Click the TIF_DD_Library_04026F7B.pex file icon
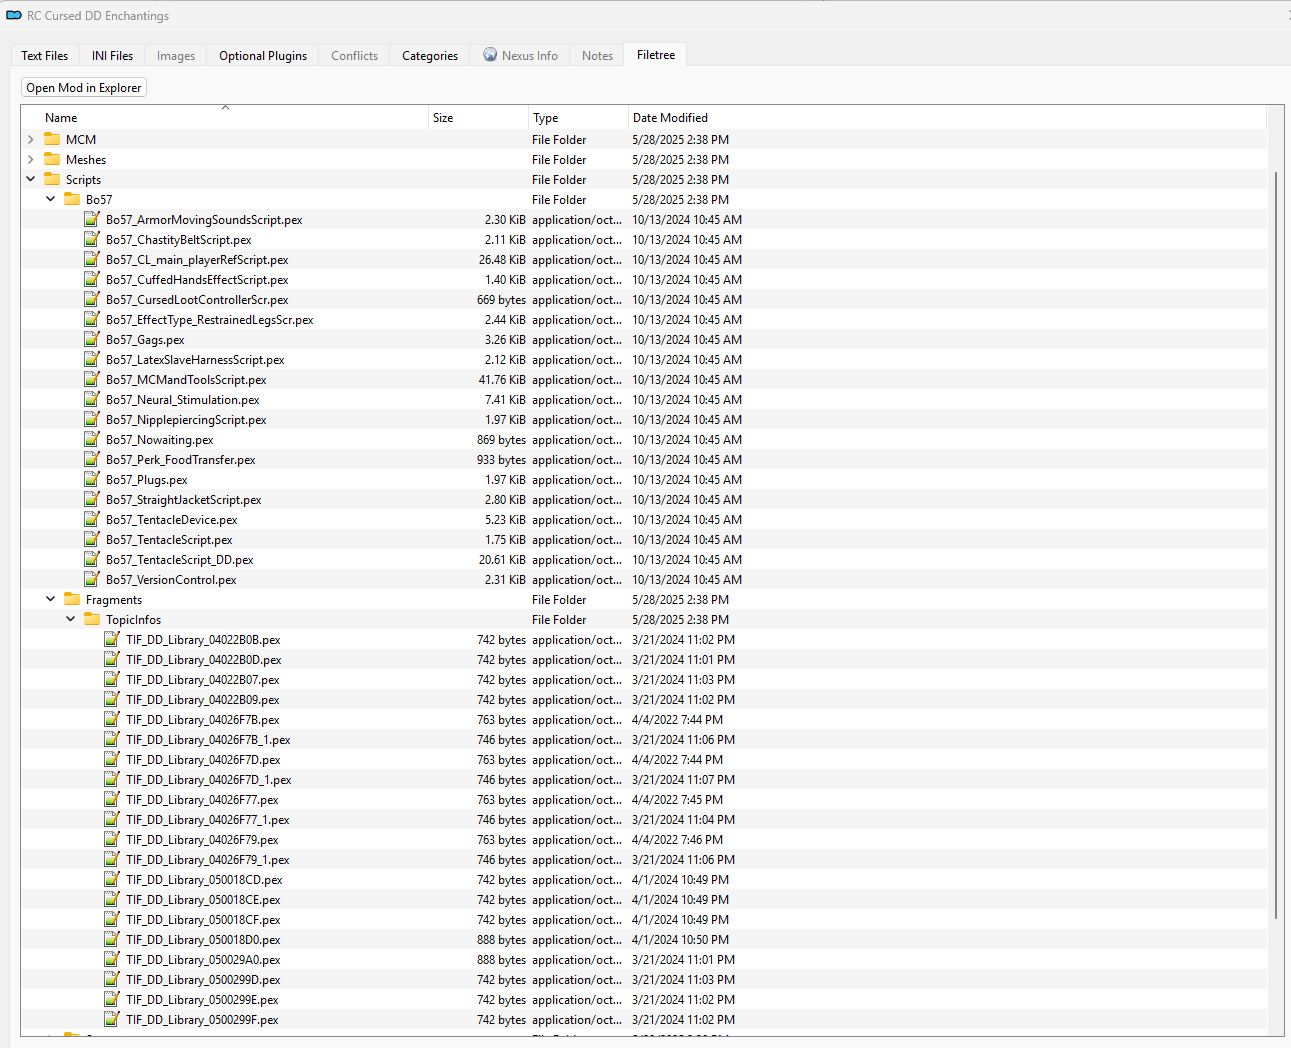 click(112, 719)
